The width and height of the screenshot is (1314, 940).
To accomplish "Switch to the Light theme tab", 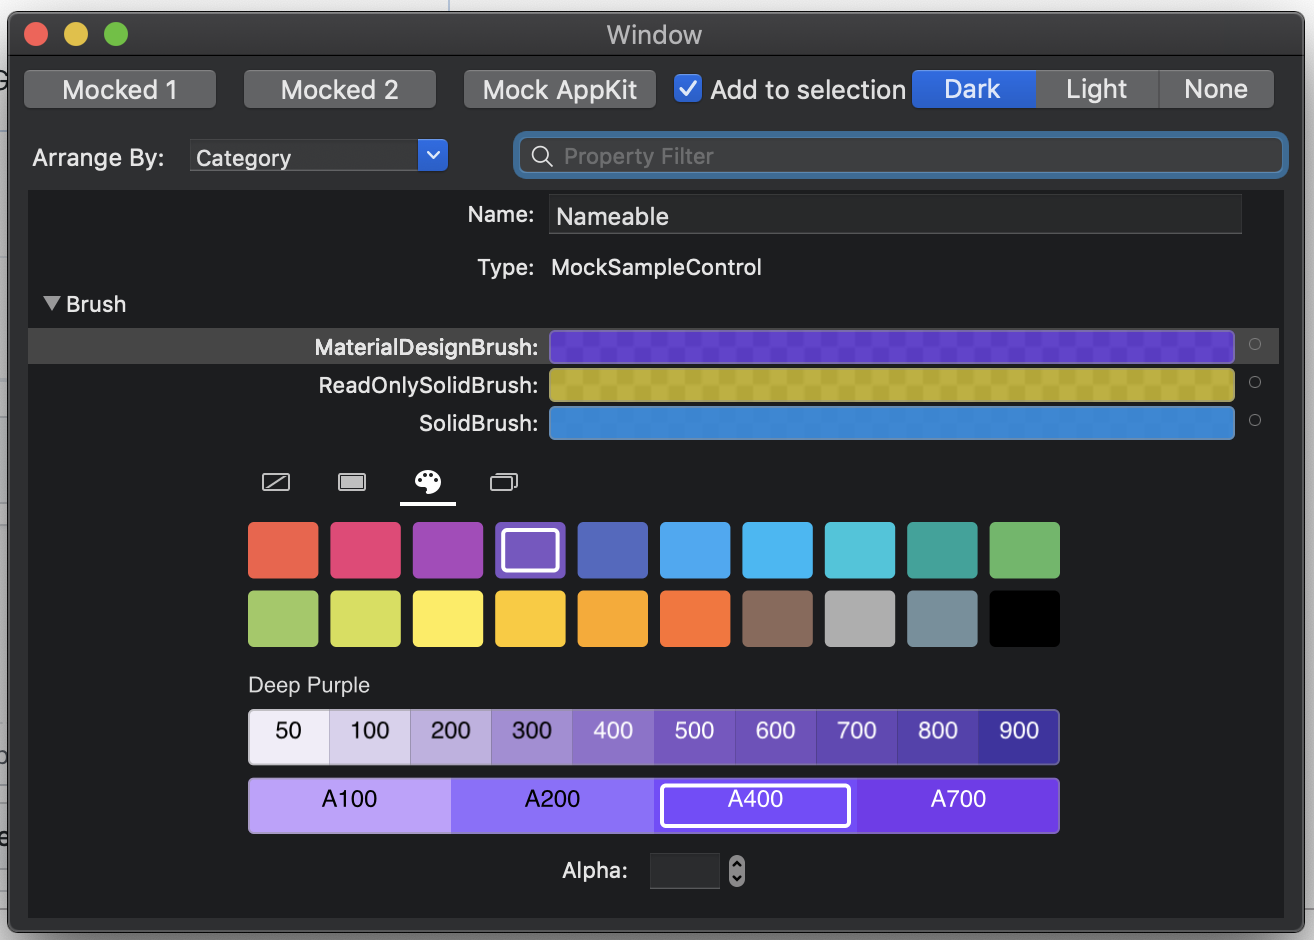I will pyautogui.click(x=1096, y=89).
